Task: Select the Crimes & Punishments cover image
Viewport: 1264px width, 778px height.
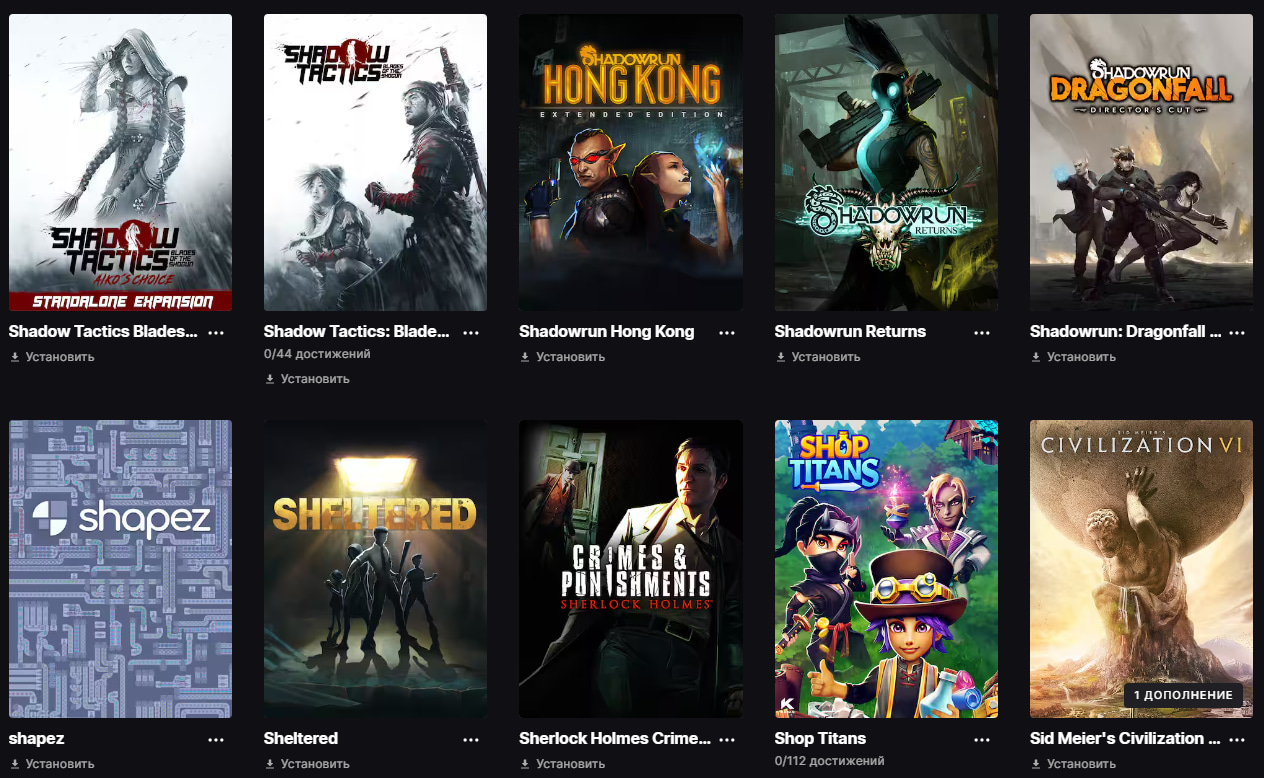Action: click(631, 569)
